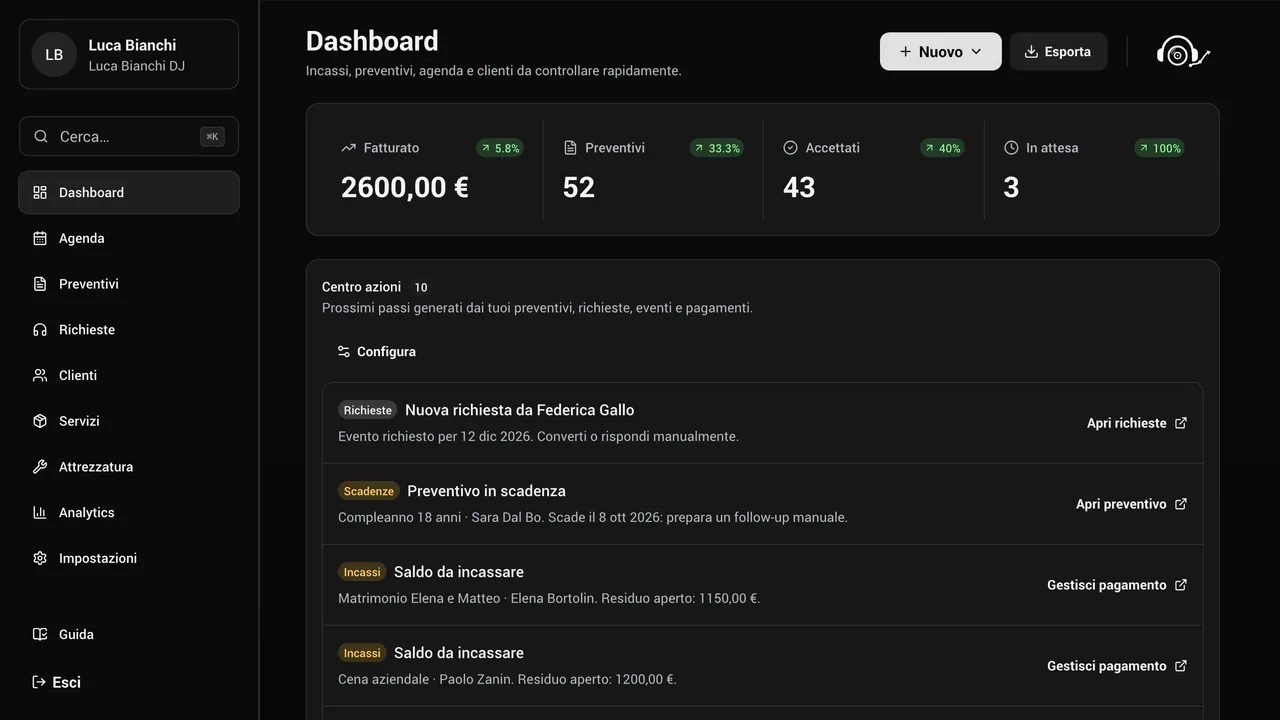
Task: Click the ⌘K shortcut hint badge
Action: pos(212,136)
